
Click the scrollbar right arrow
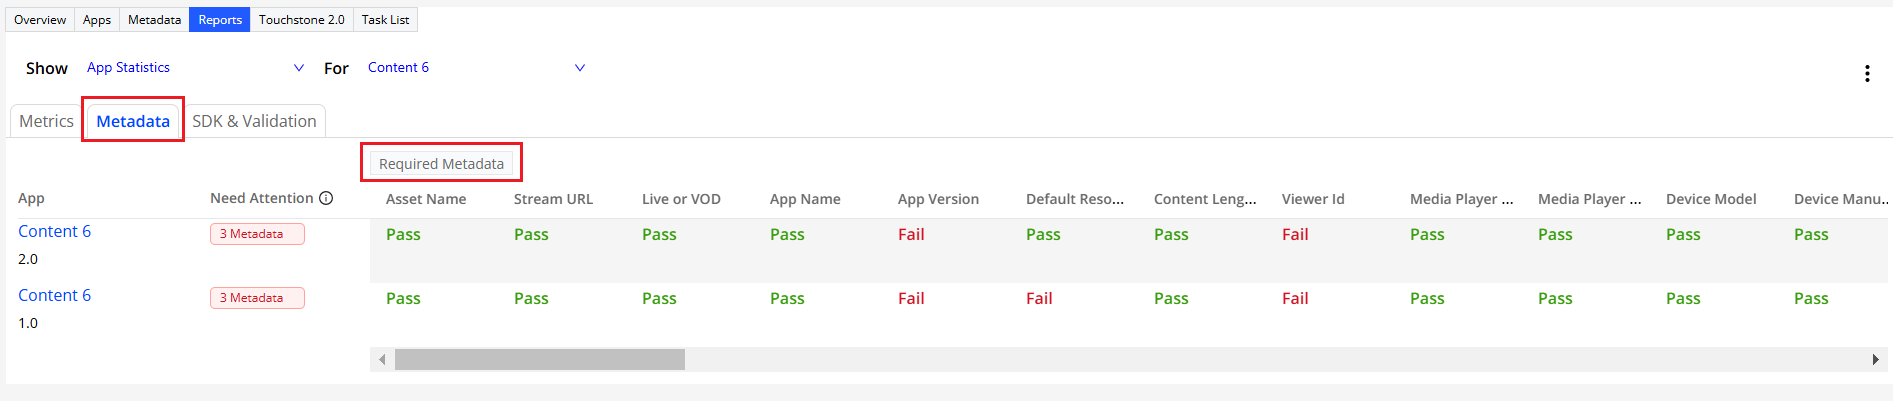1875,359
